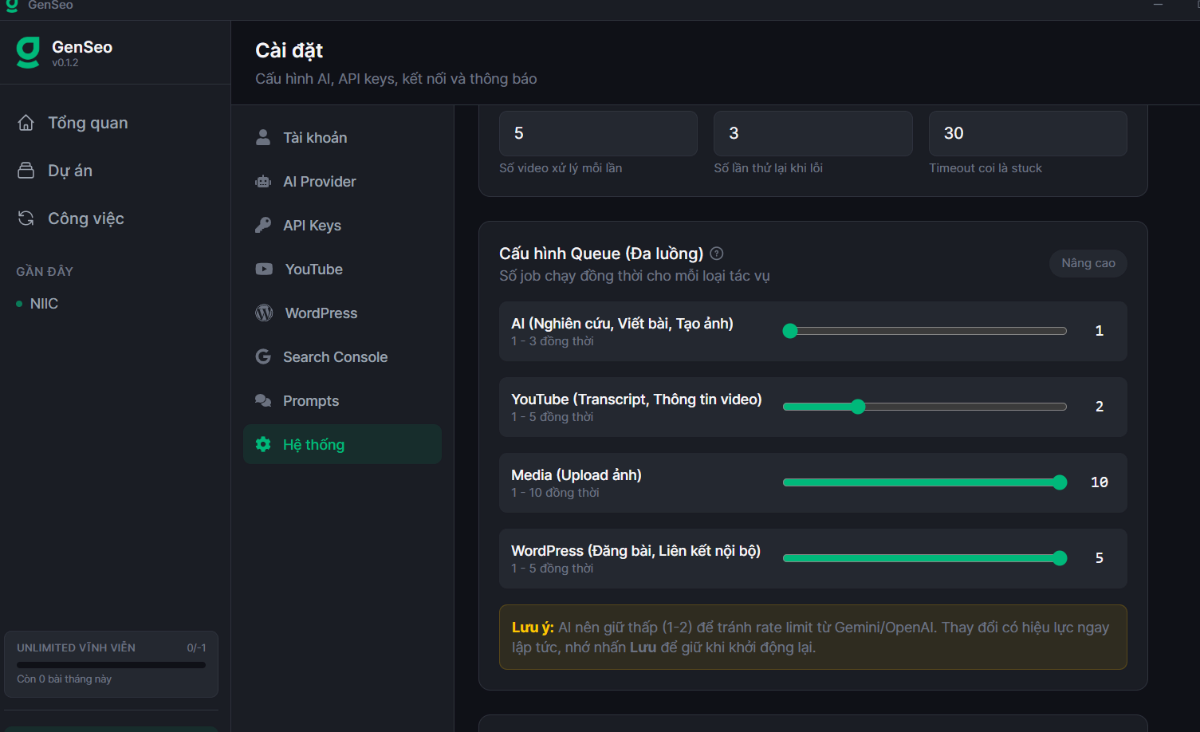Open the WordPress icon in settings sidebar

pos(262,313)
